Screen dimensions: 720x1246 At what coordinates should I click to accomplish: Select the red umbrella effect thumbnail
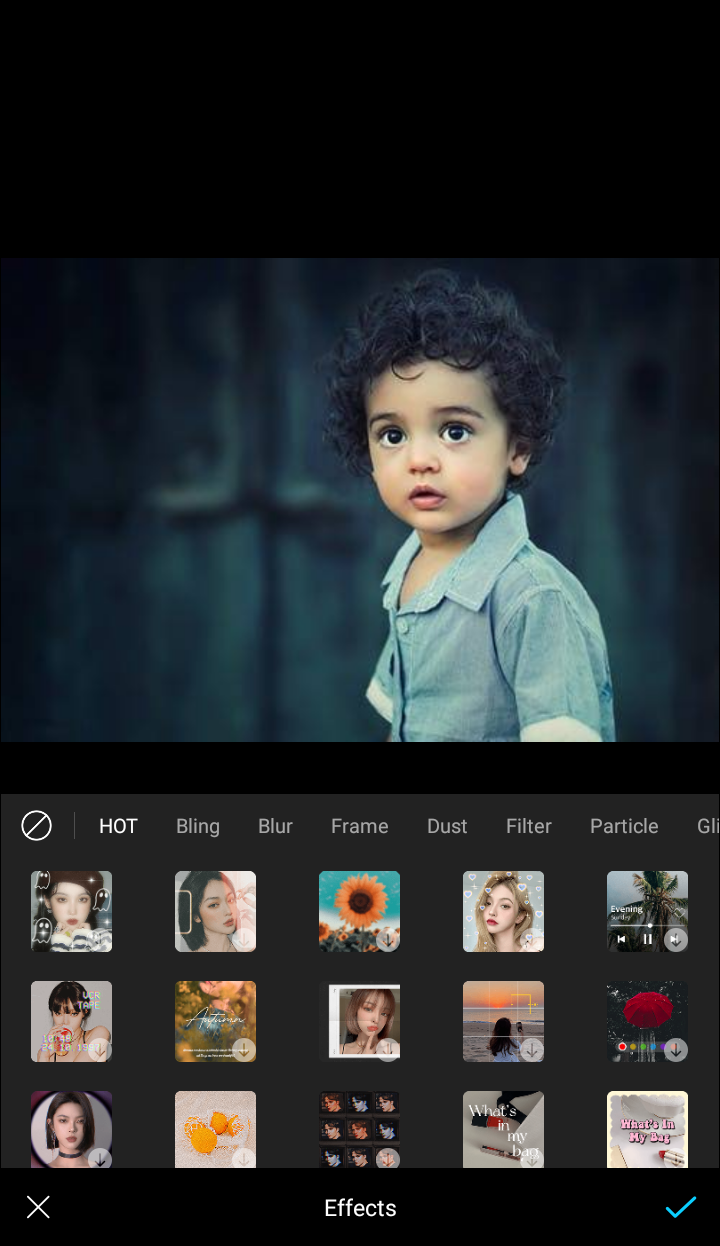[x=647, y=1021]
